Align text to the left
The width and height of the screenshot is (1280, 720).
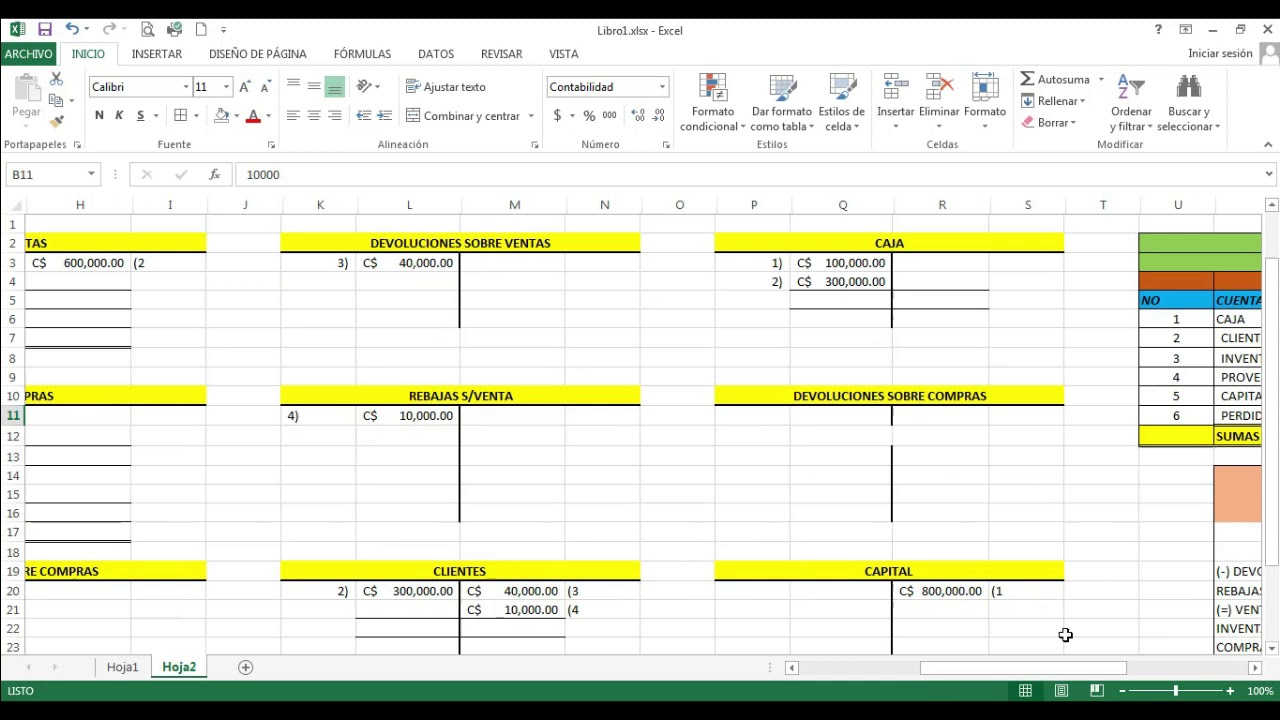pos(293,116)
